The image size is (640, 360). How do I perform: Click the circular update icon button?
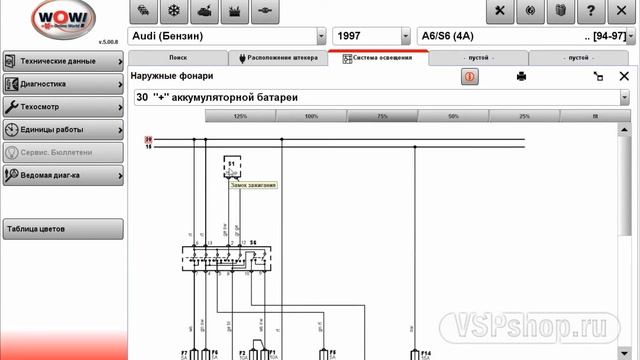click(530, 11)
